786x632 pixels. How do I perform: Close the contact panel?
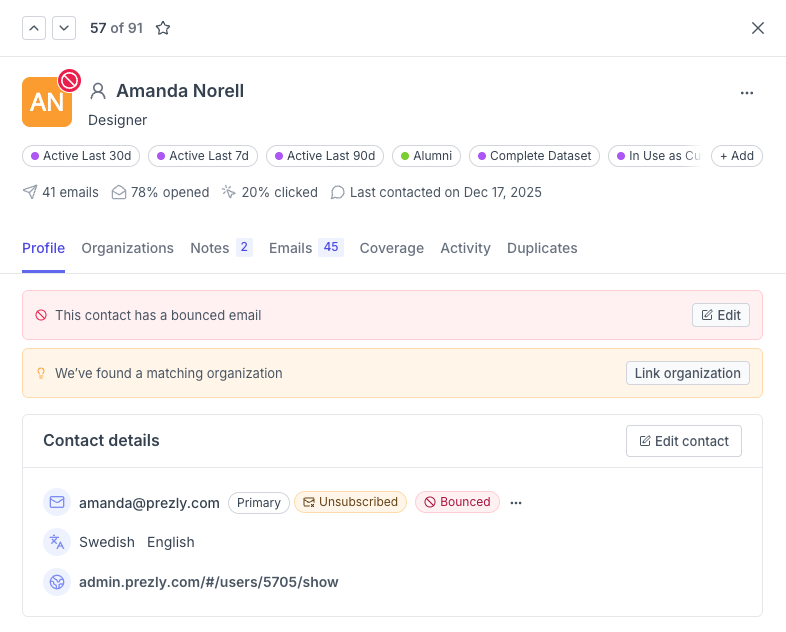[758, 28]
